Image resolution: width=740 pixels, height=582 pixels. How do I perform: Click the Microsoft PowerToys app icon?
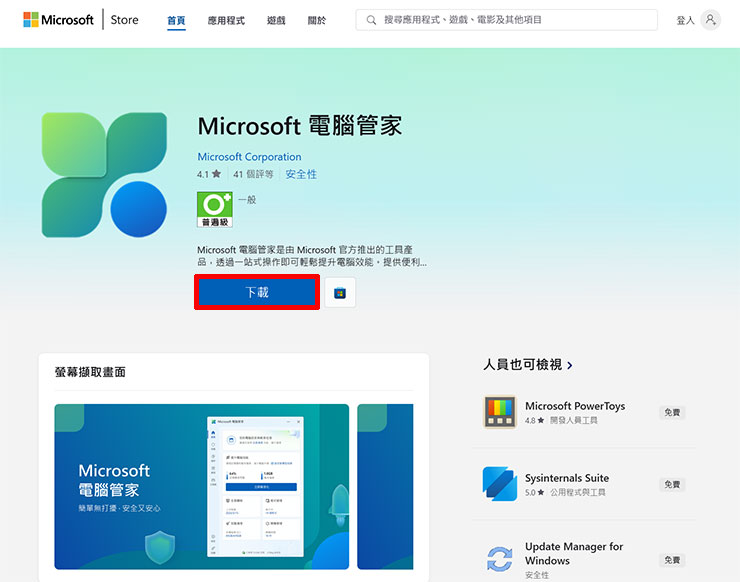click(x=500, y=412)
